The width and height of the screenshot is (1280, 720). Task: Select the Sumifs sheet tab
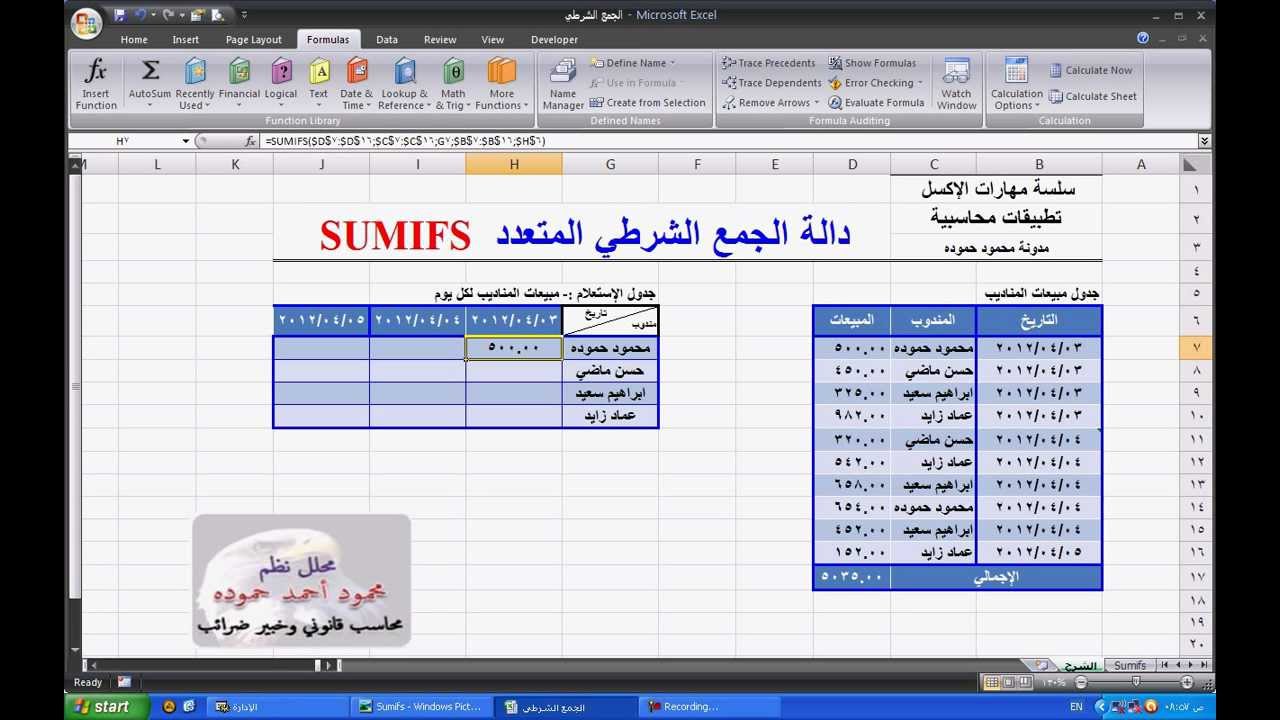click(x=1130, y=665)
